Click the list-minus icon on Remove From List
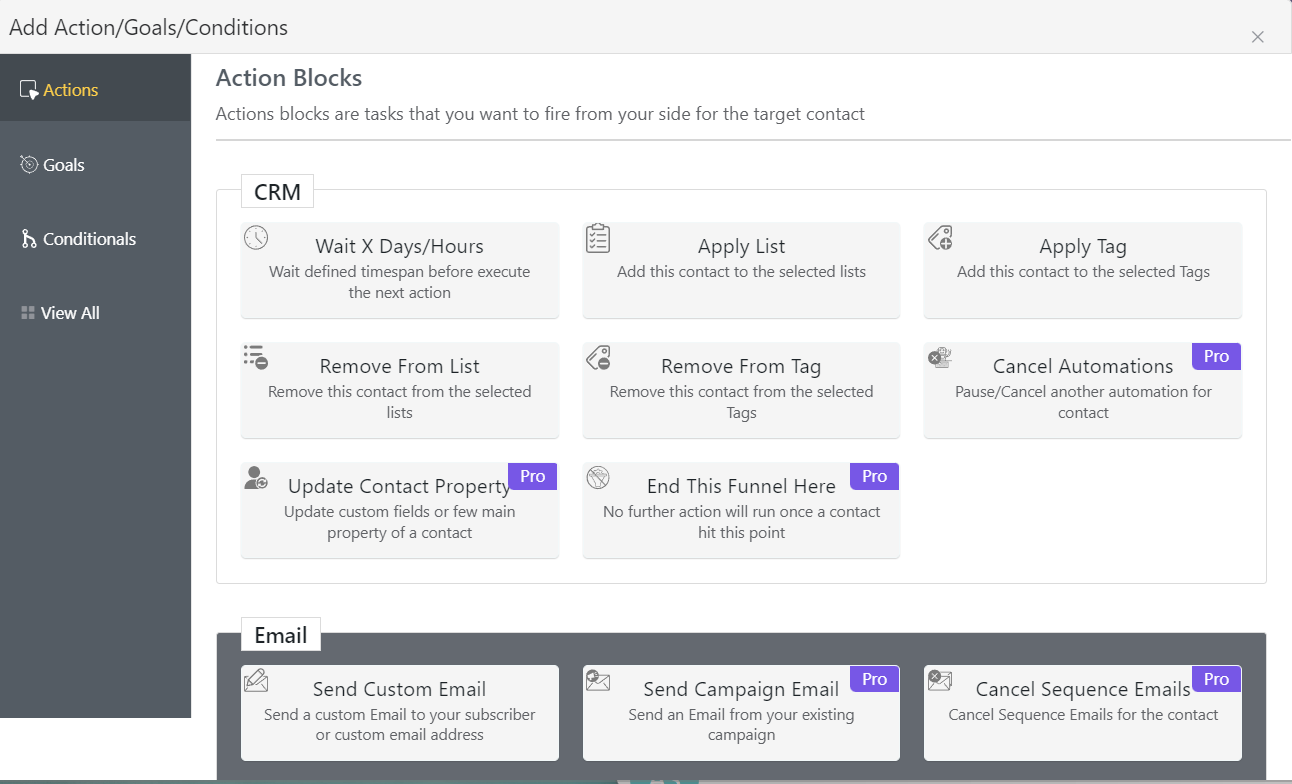Screen dimensions: 1292x784 (x=256, y=358)
